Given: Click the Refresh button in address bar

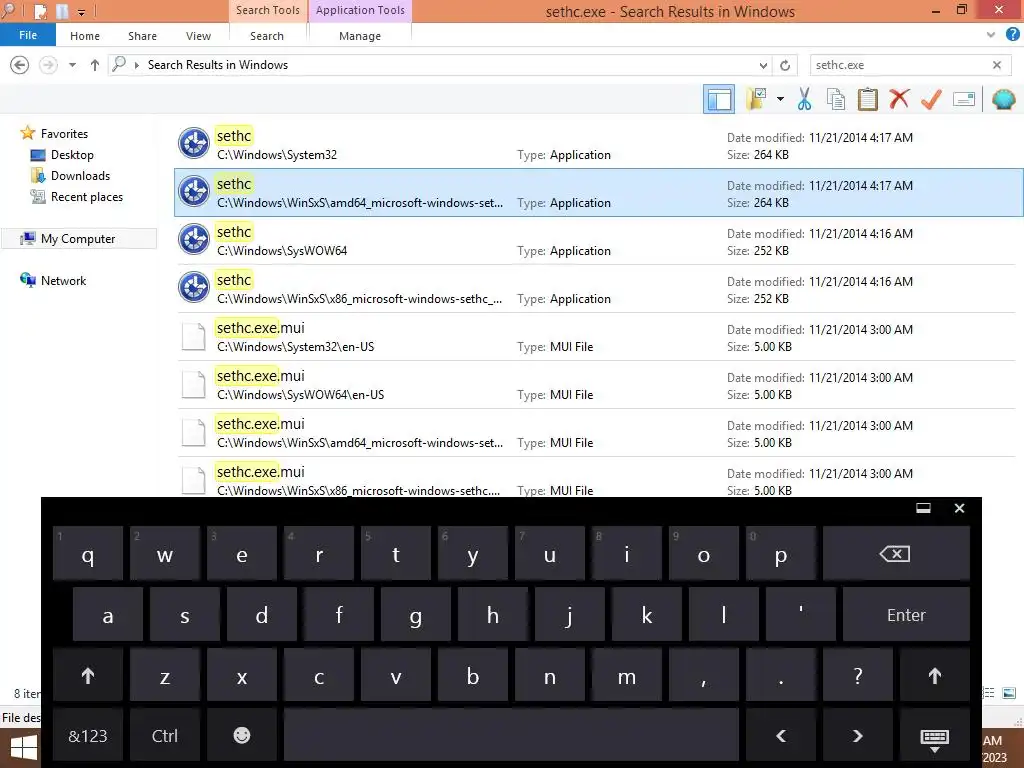Looking at the screenshot, I should [x=785, y=65].
